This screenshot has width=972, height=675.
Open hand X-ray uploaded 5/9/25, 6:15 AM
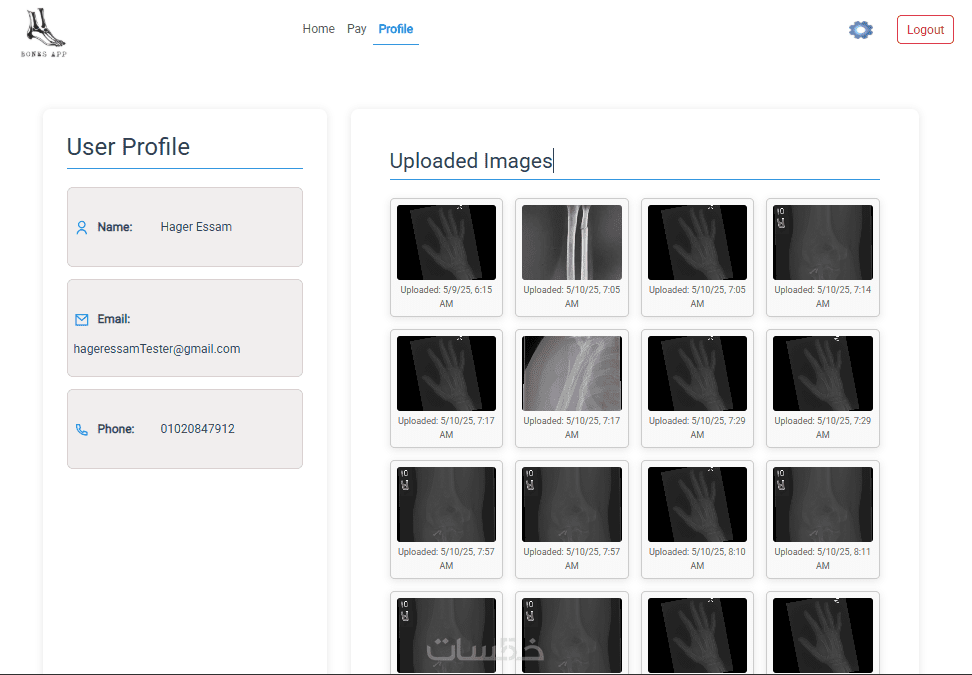point(446,242)
